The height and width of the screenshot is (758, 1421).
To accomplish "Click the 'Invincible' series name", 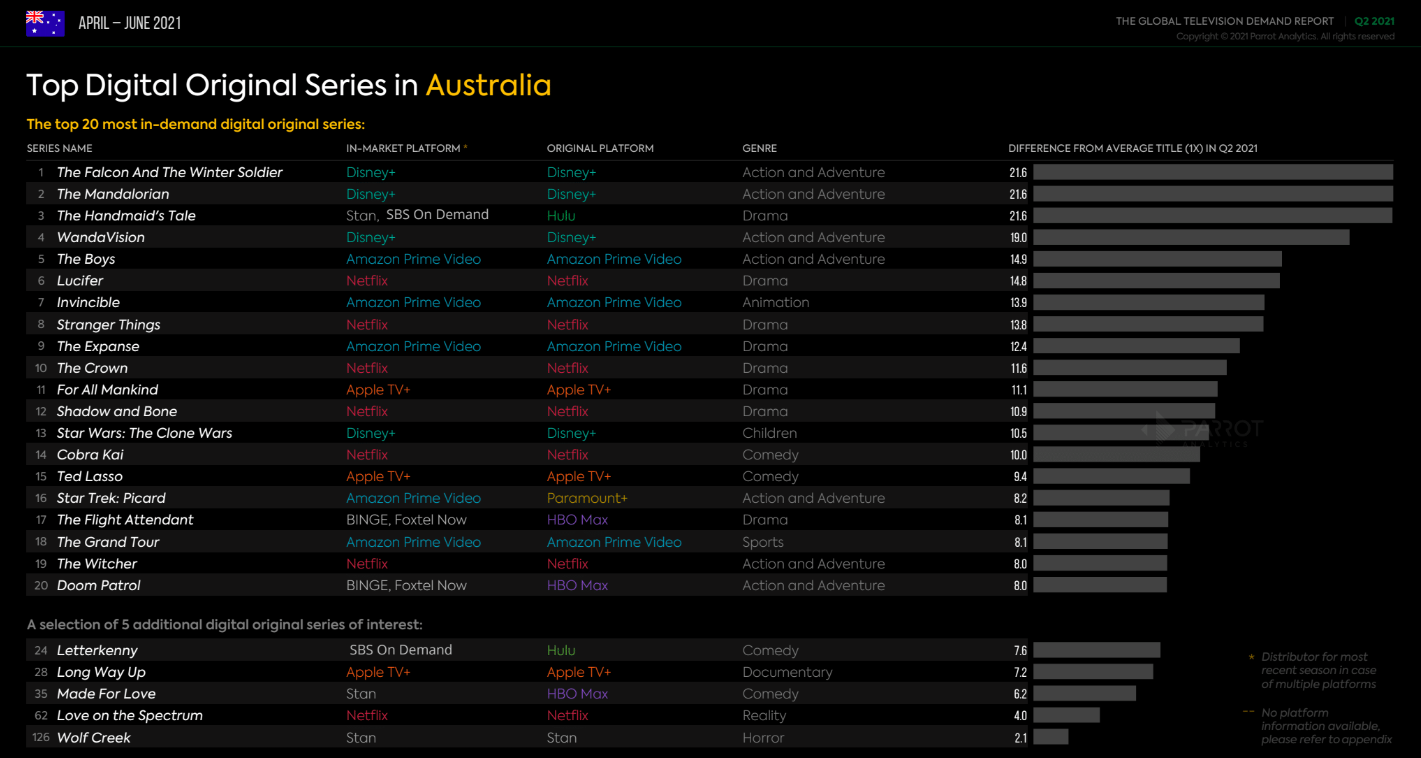I will [x=88, y=302].
